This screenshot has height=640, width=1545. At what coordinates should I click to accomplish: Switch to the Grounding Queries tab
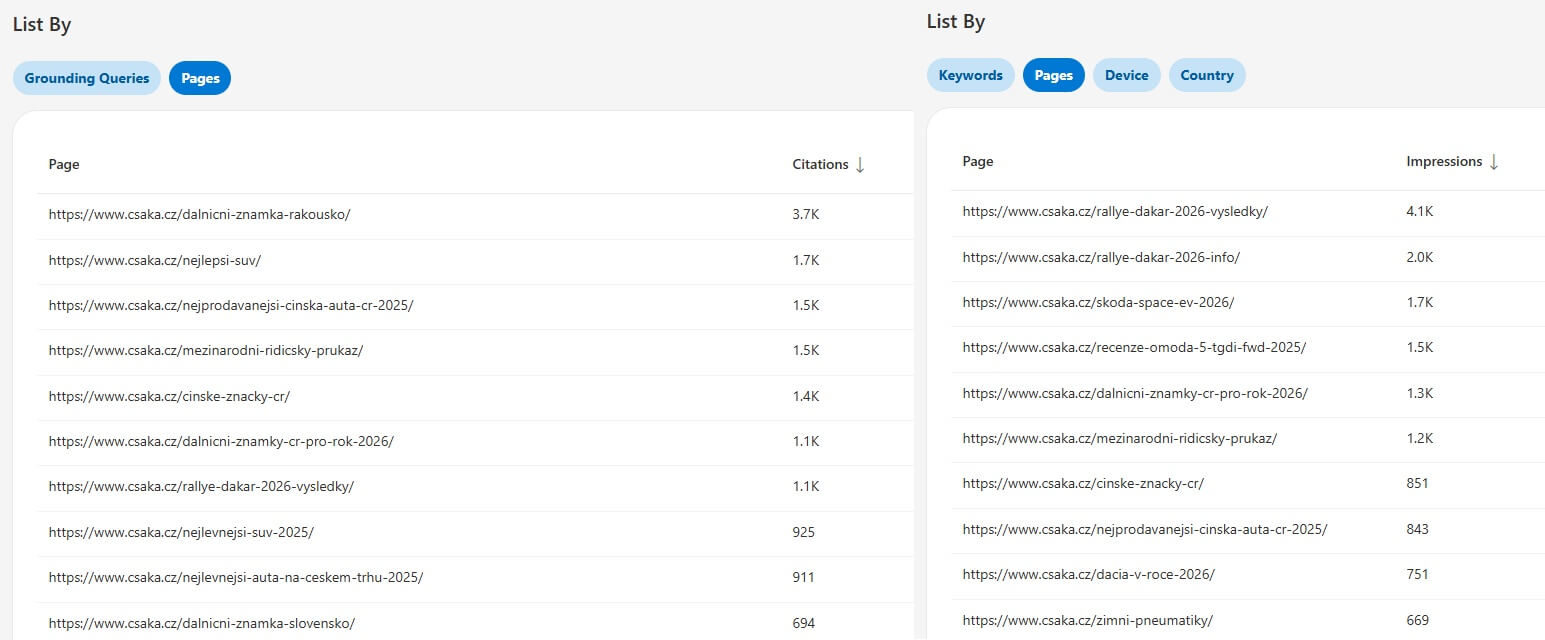pos(87,78)
